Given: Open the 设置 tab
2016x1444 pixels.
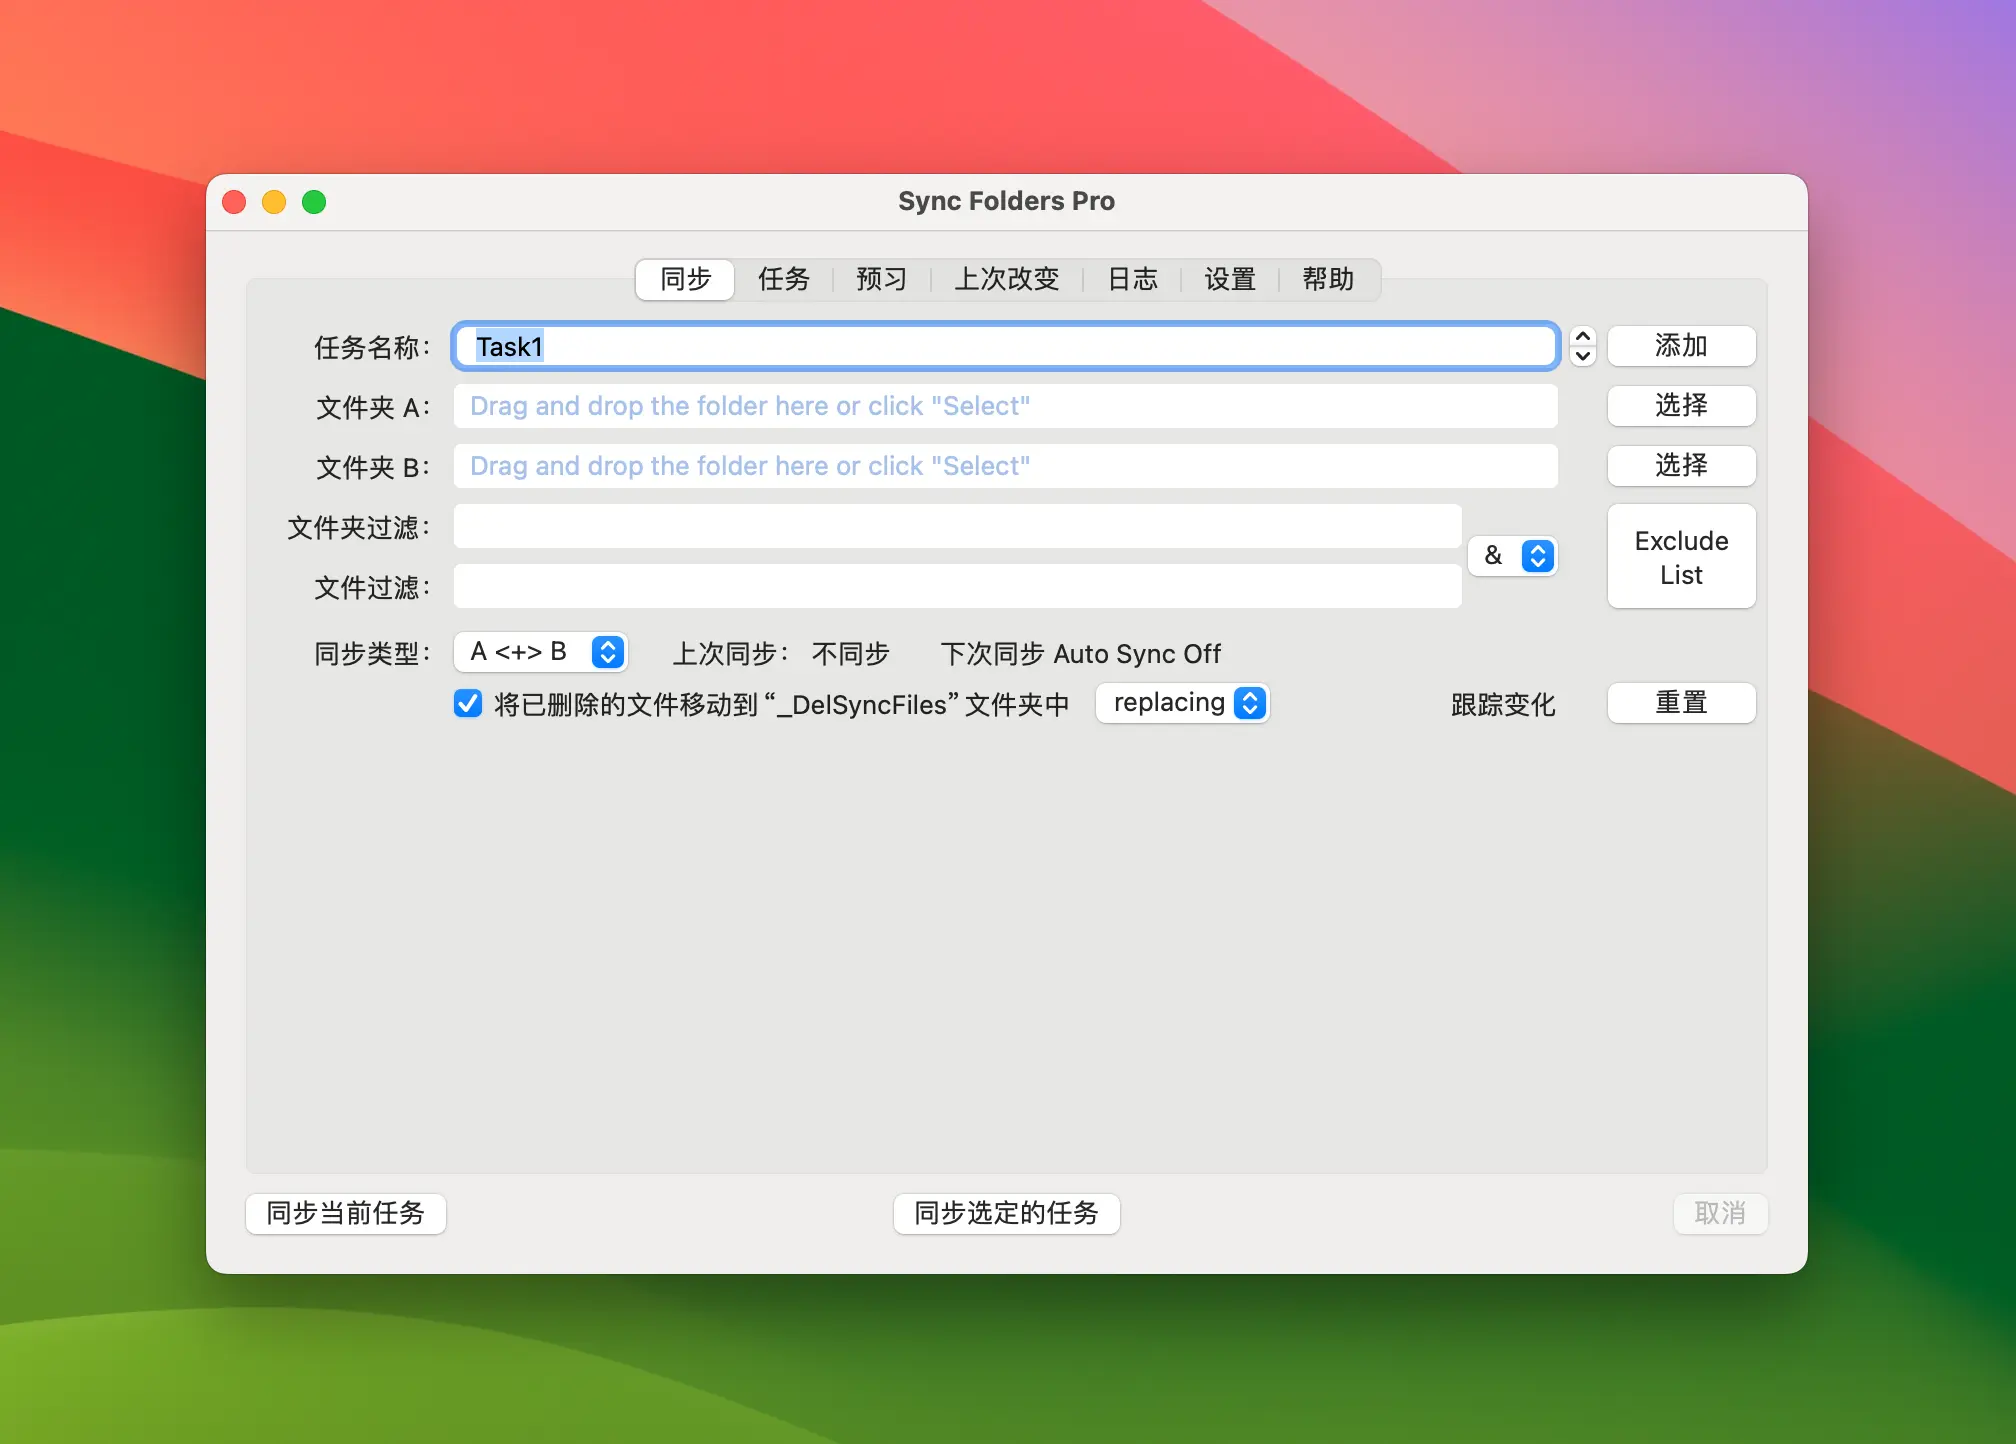Looking at the screenshot, I should 1229,280.
